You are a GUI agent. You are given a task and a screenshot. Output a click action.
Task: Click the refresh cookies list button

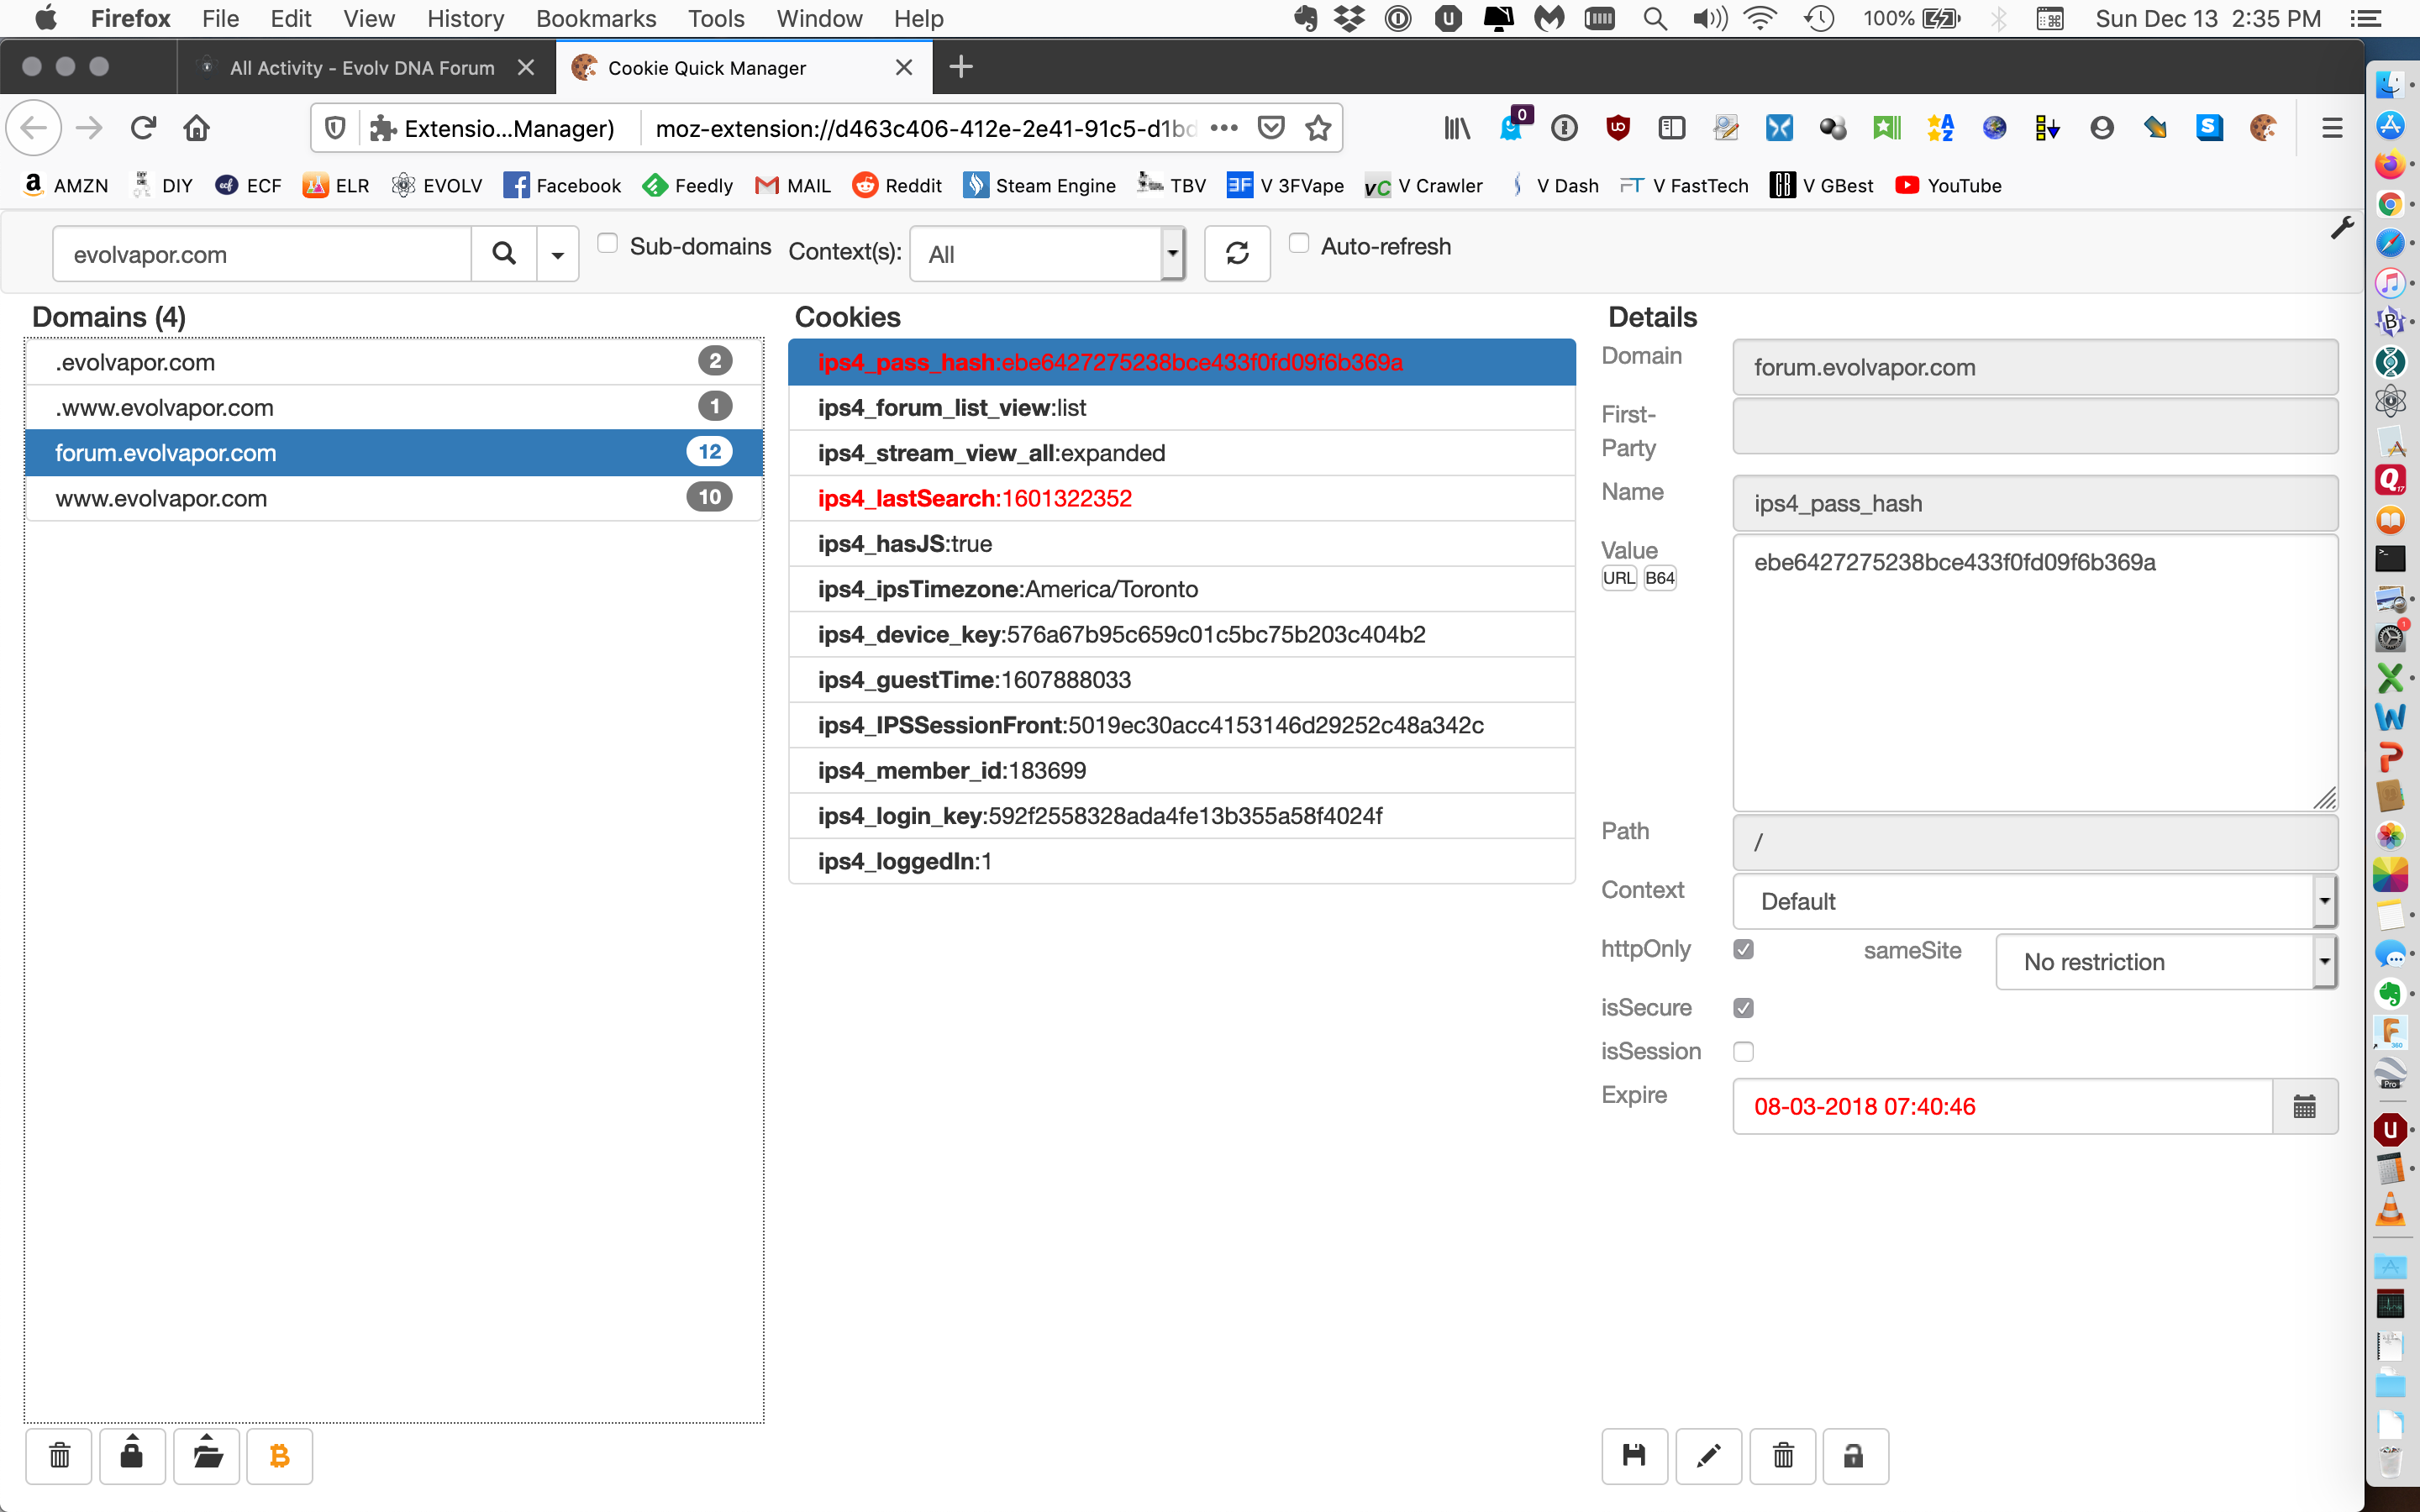[1237, 254]
